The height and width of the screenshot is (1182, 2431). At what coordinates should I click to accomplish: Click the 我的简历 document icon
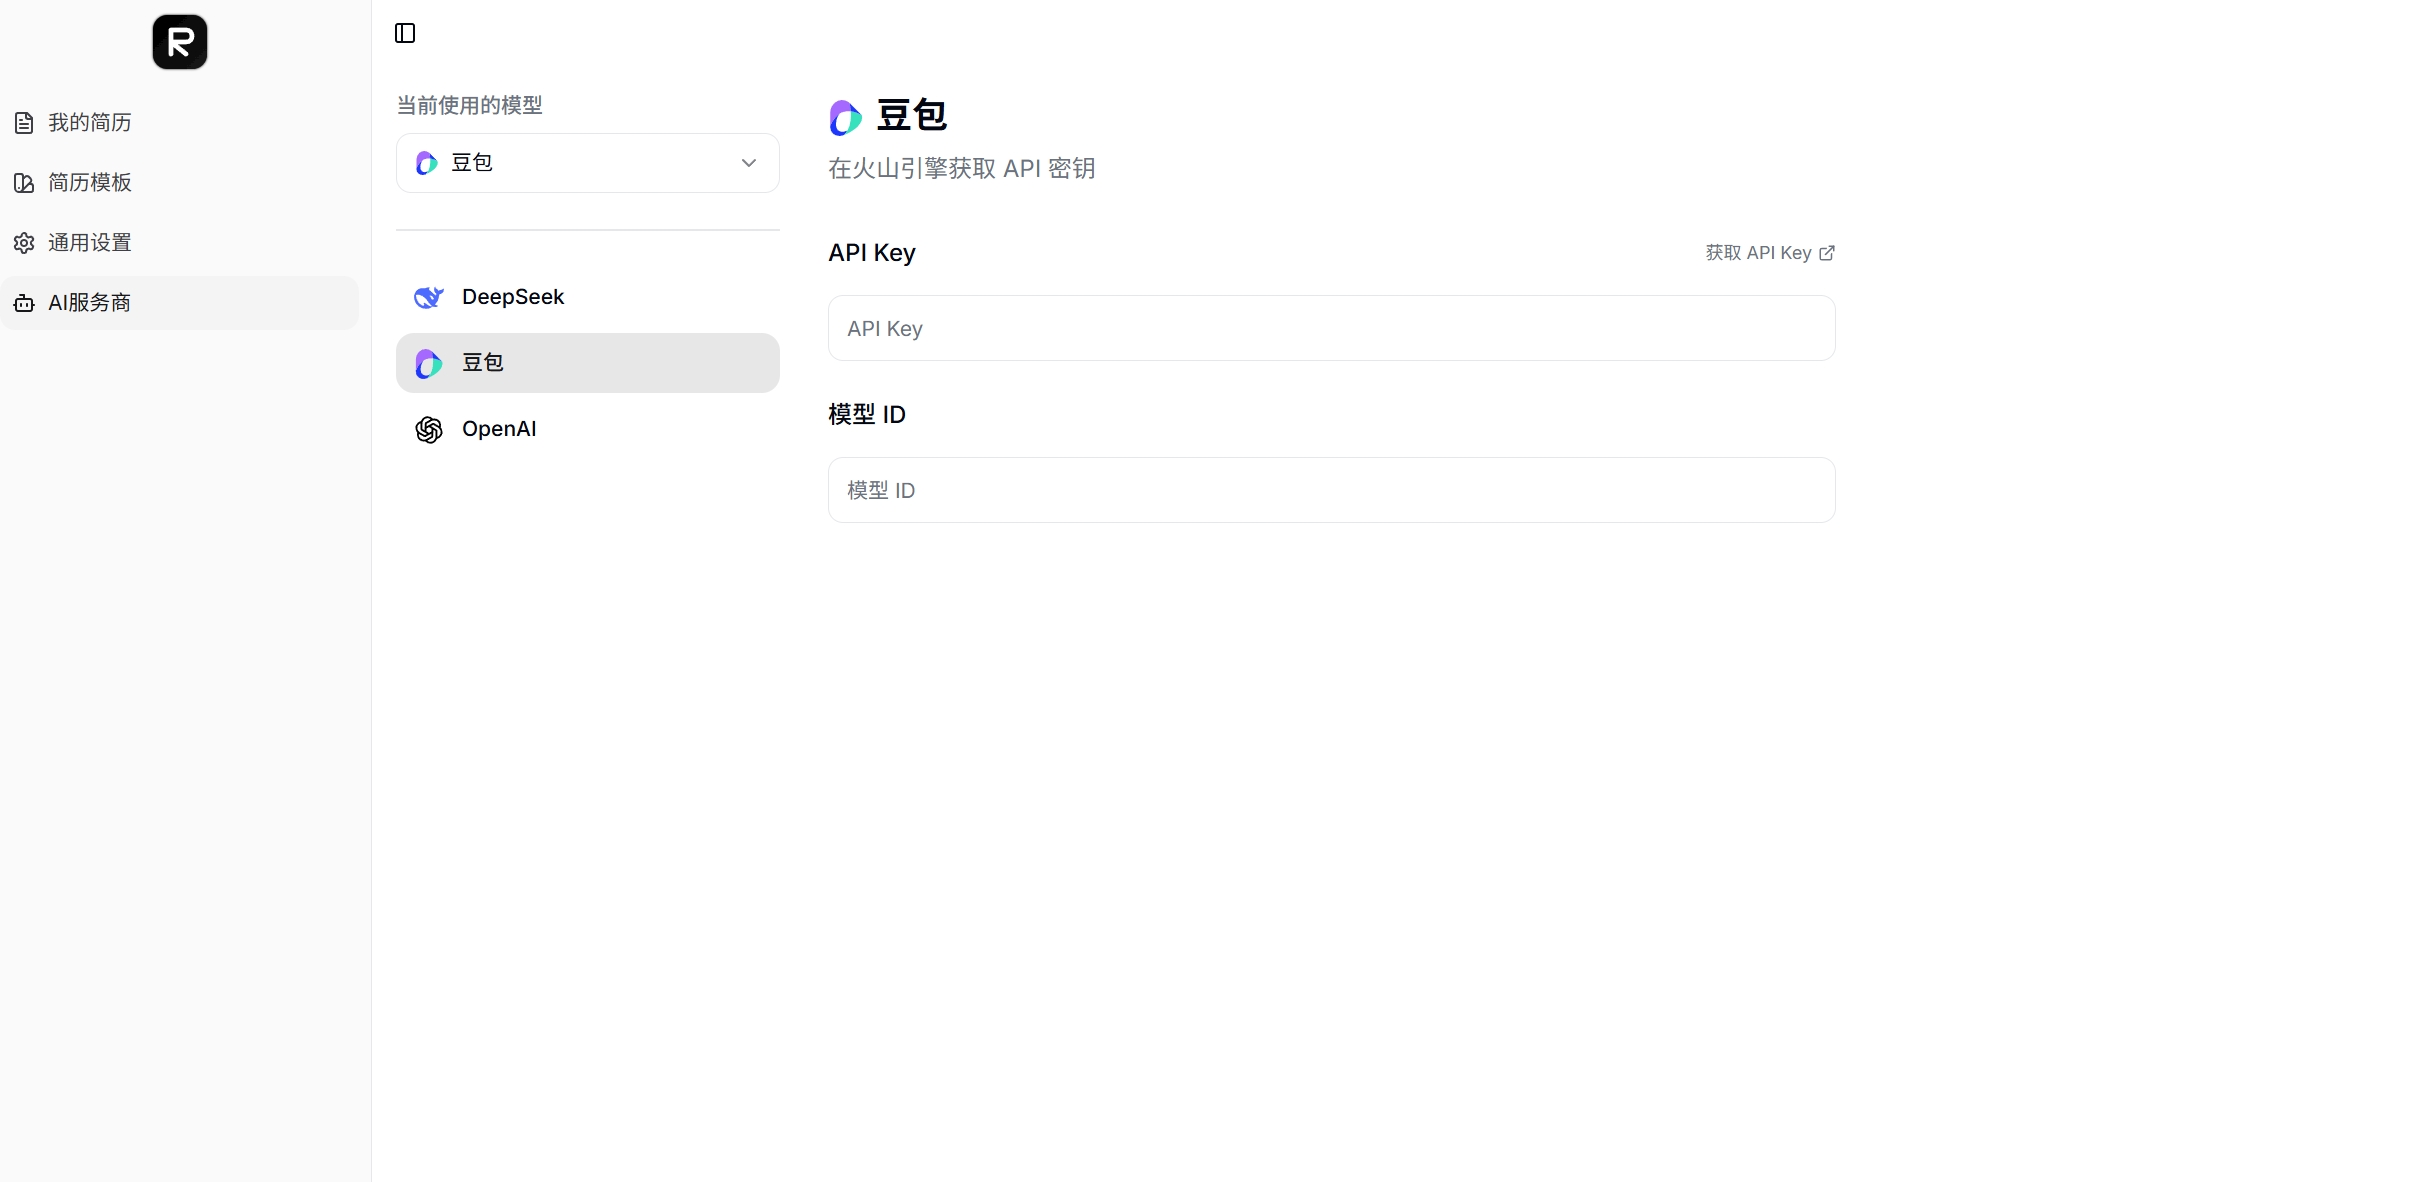click(x=25, y=123)
